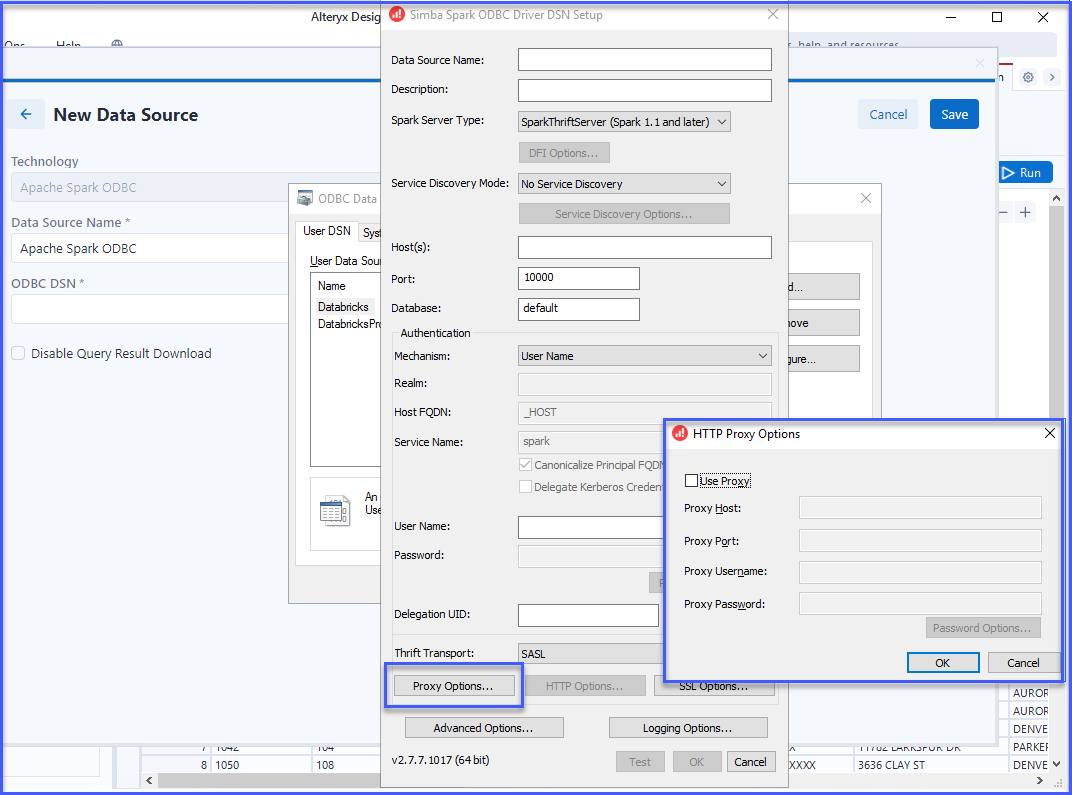Open the Thrift Transport dropdown
Screen dimensions: 1072x795
591,653
